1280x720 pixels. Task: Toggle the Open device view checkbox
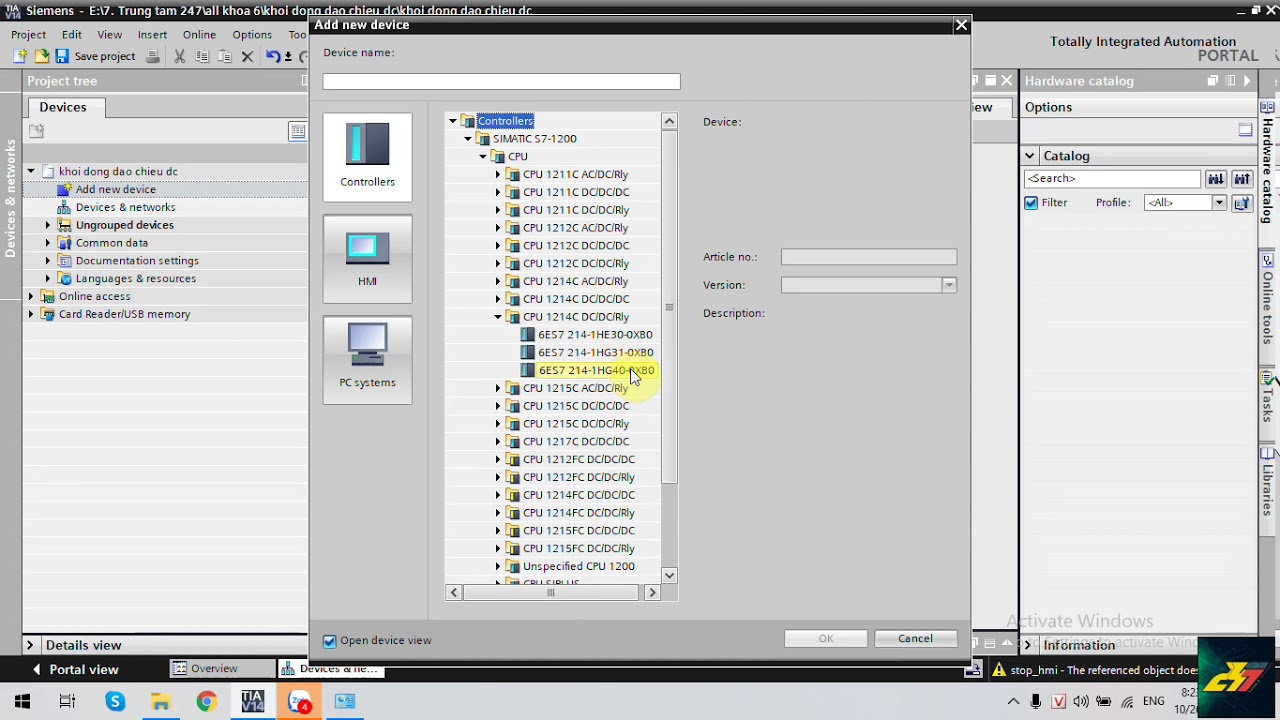point(330,641)
